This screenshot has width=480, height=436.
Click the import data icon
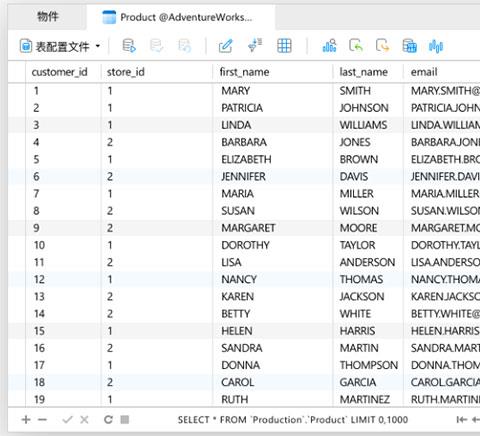click(356, 46)
